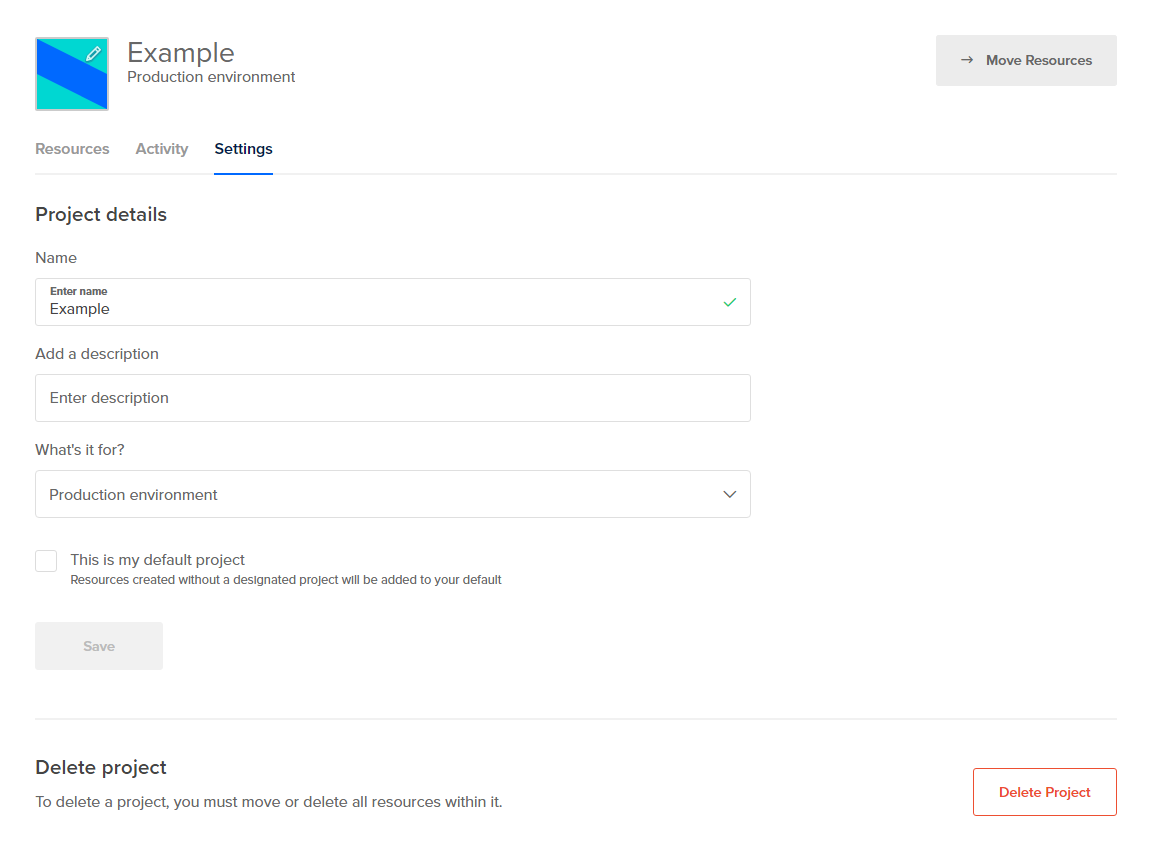Select the Settings tab
The width and height of the screenshot is (1154, 845).
coord(244,149)
